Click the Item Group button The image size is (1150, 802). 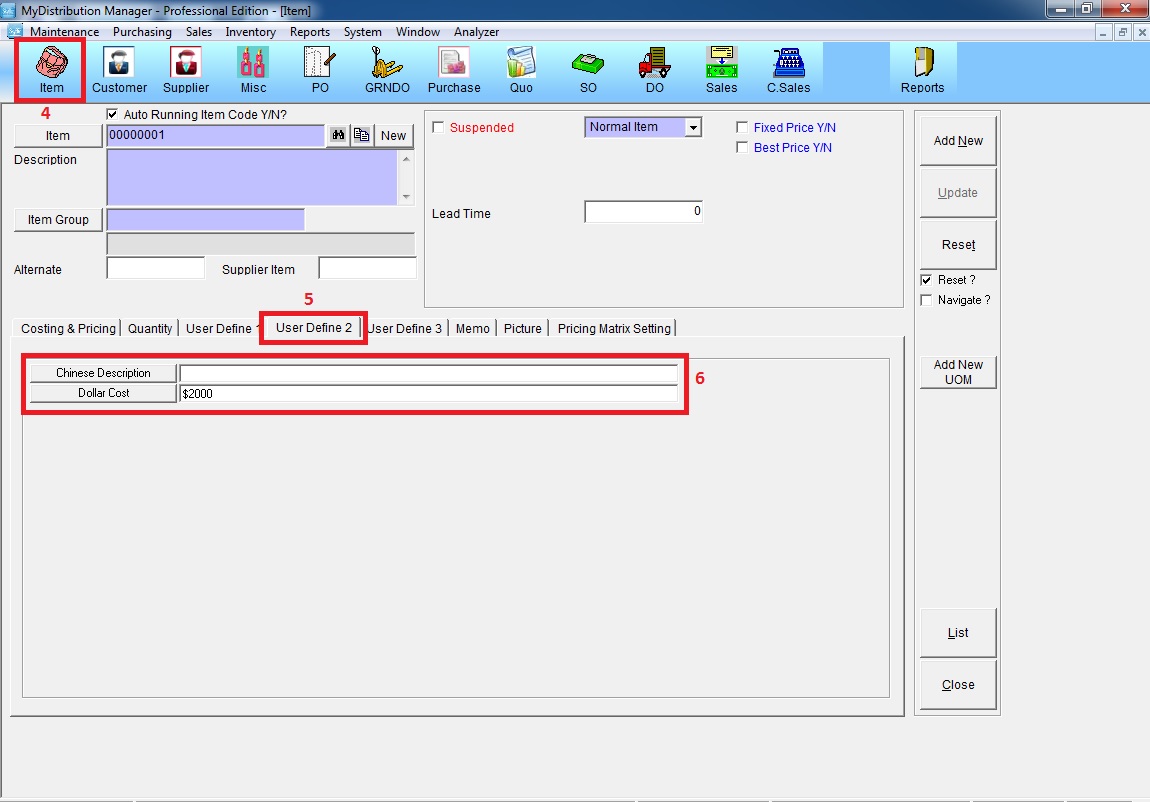pyautogui.click(x=58, y=220)
